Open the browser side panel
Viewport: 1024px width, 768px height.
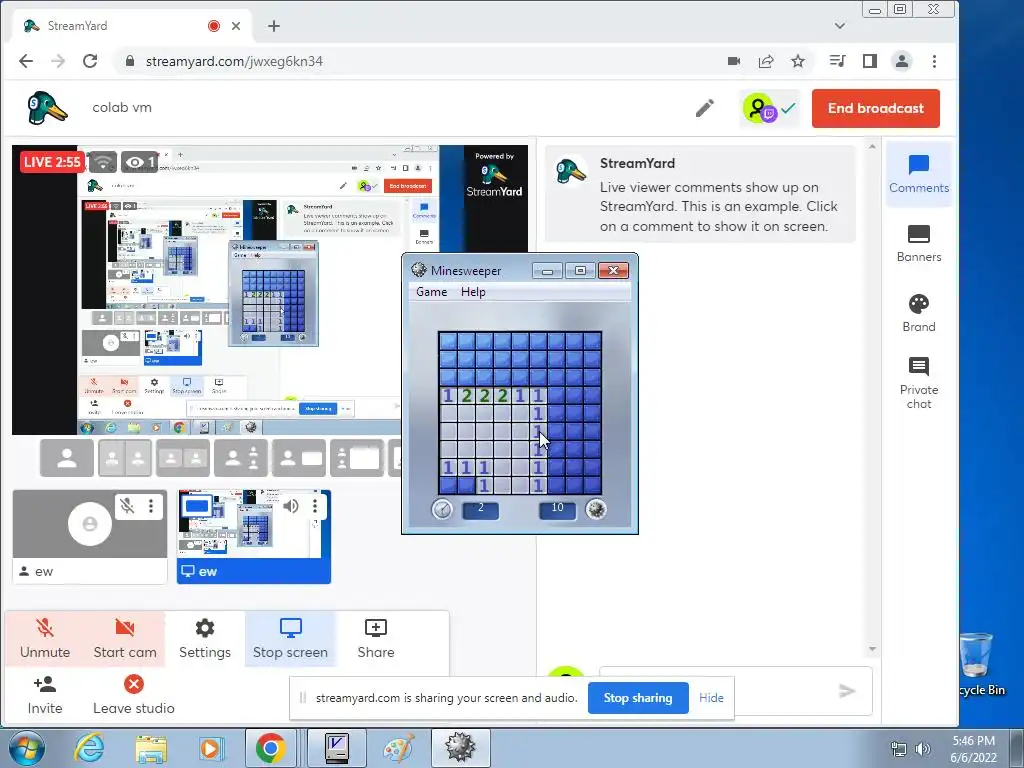click(x=869, y=61)
